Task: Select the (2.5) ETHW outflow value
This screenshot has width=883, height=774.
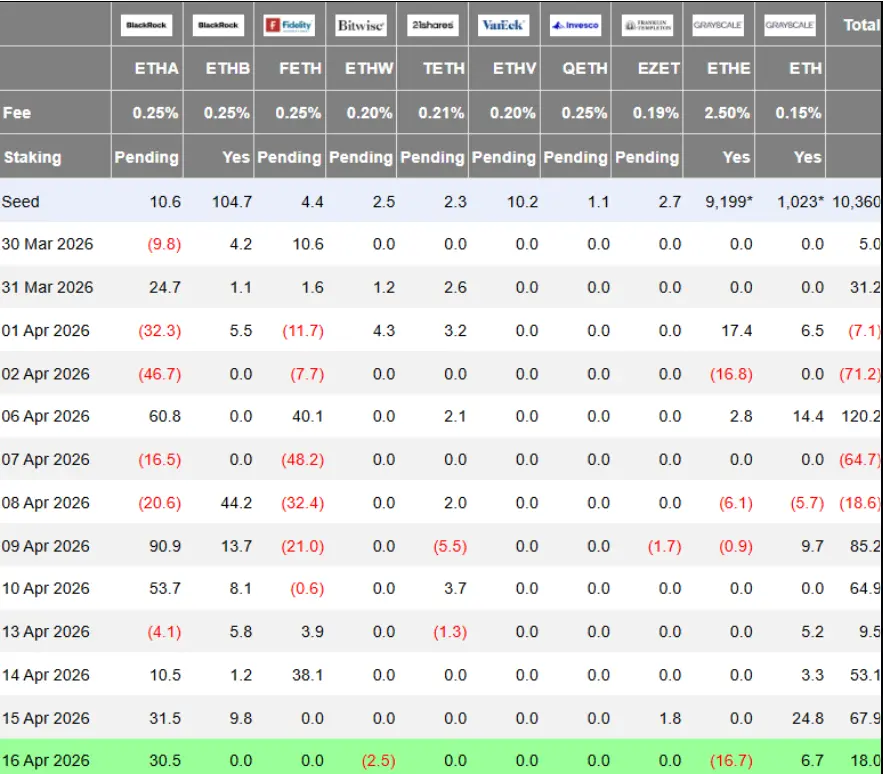Action: pos(378,761)
